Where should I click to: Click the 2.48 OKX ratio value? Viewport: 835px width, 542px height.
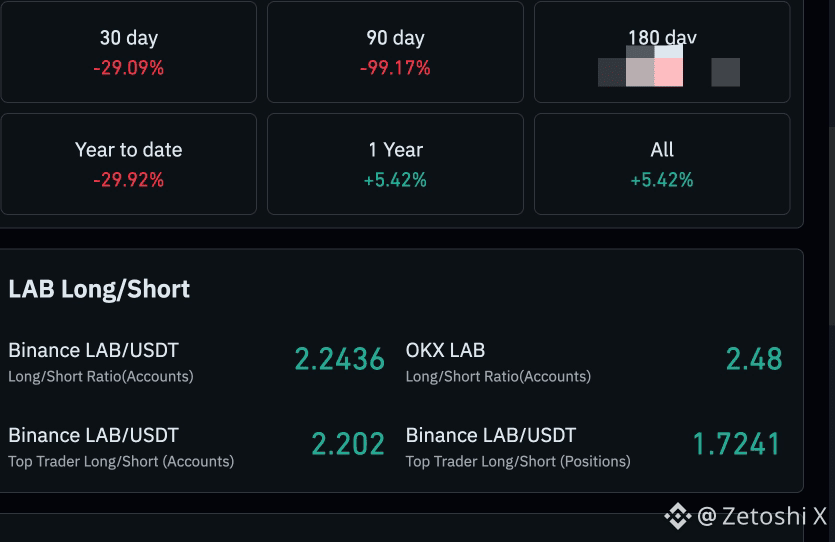coord(754,359)
